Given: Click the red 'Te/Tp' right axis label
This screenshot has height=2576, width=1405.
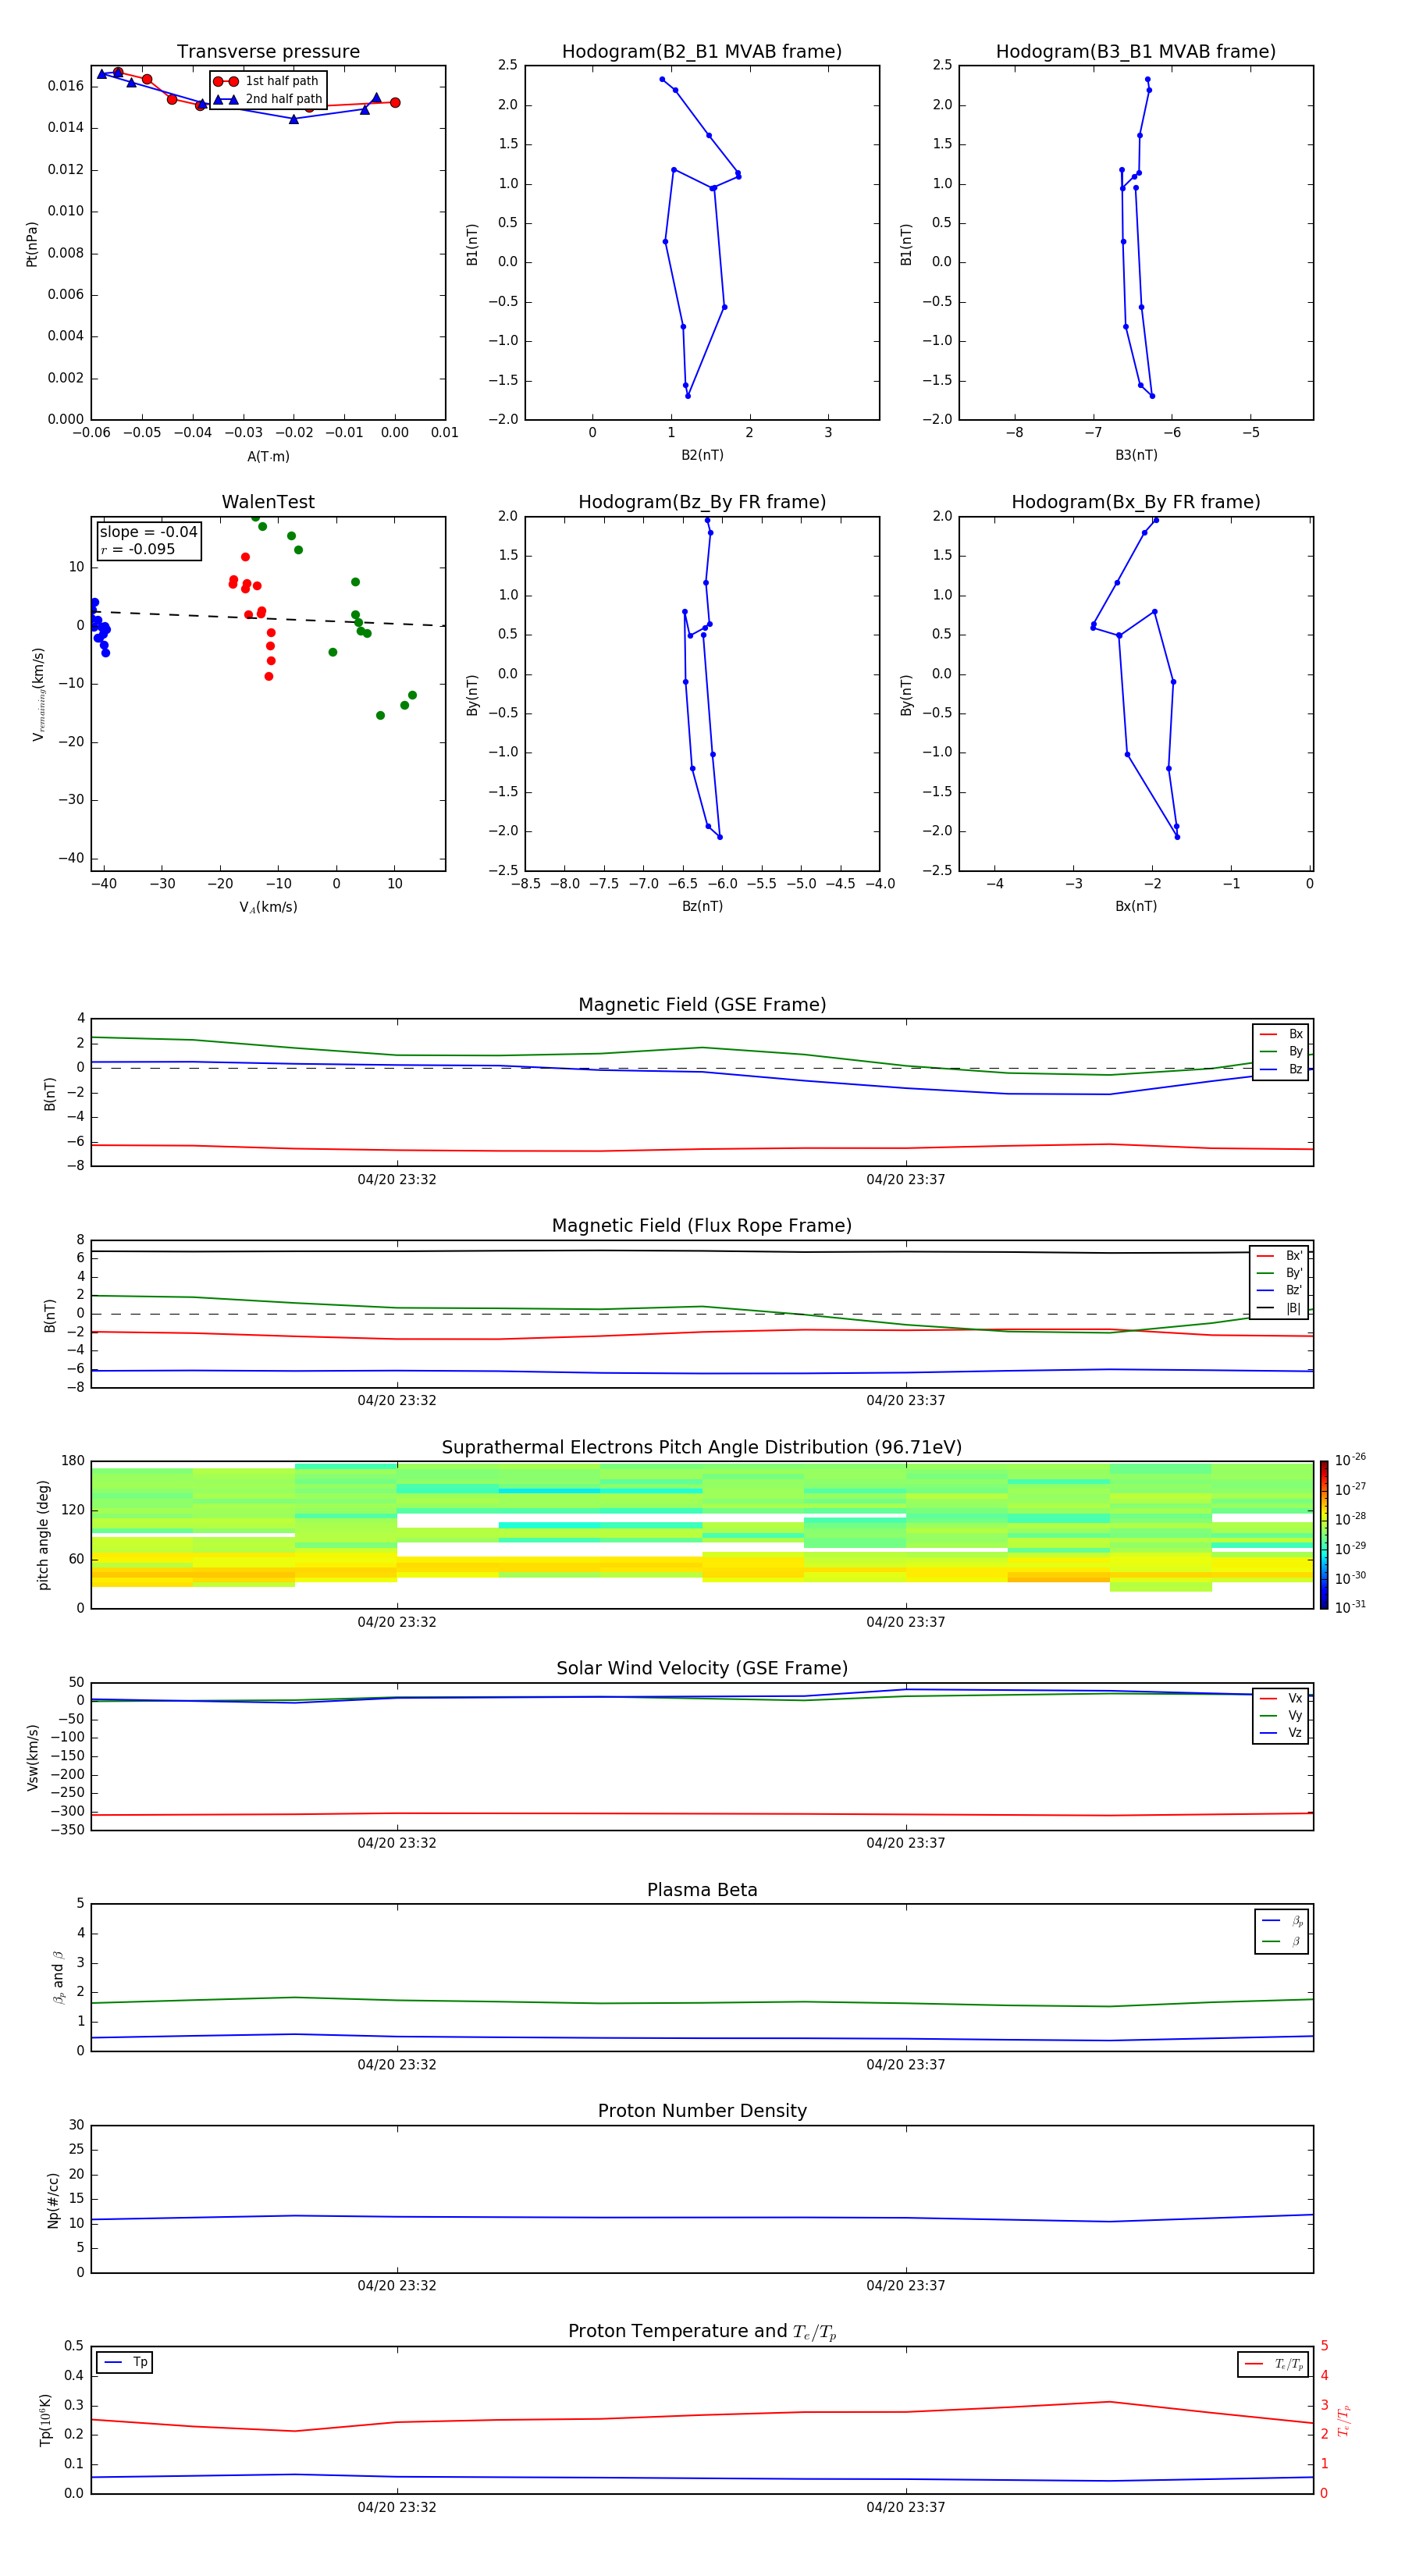Looking at the screenshot, I should [x=1344, y=2420].
